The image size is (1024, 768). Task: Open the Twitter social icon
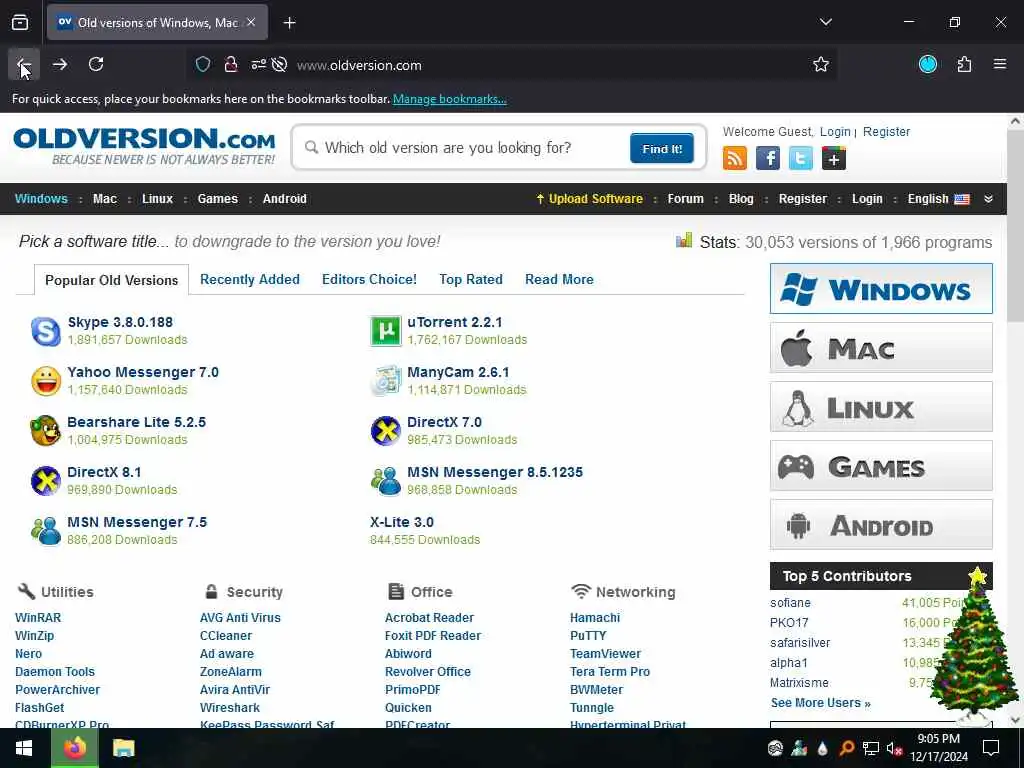(x=801, y=158)
